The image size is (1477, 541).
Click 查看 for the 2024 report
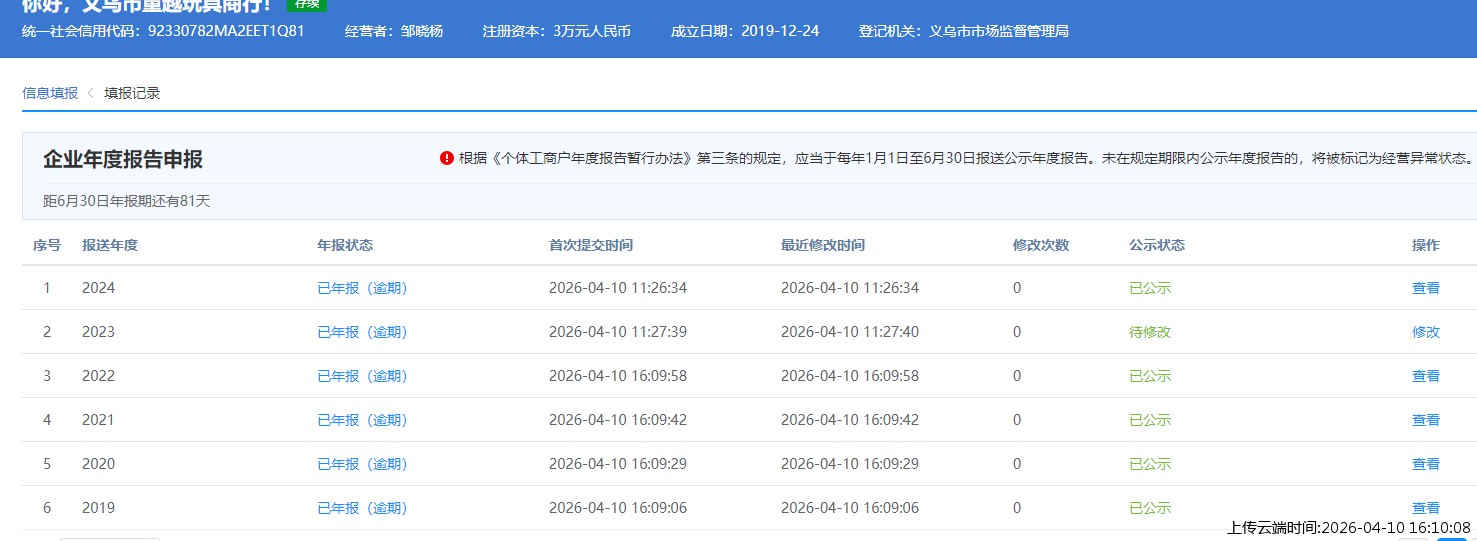(x=1425, y=288)
